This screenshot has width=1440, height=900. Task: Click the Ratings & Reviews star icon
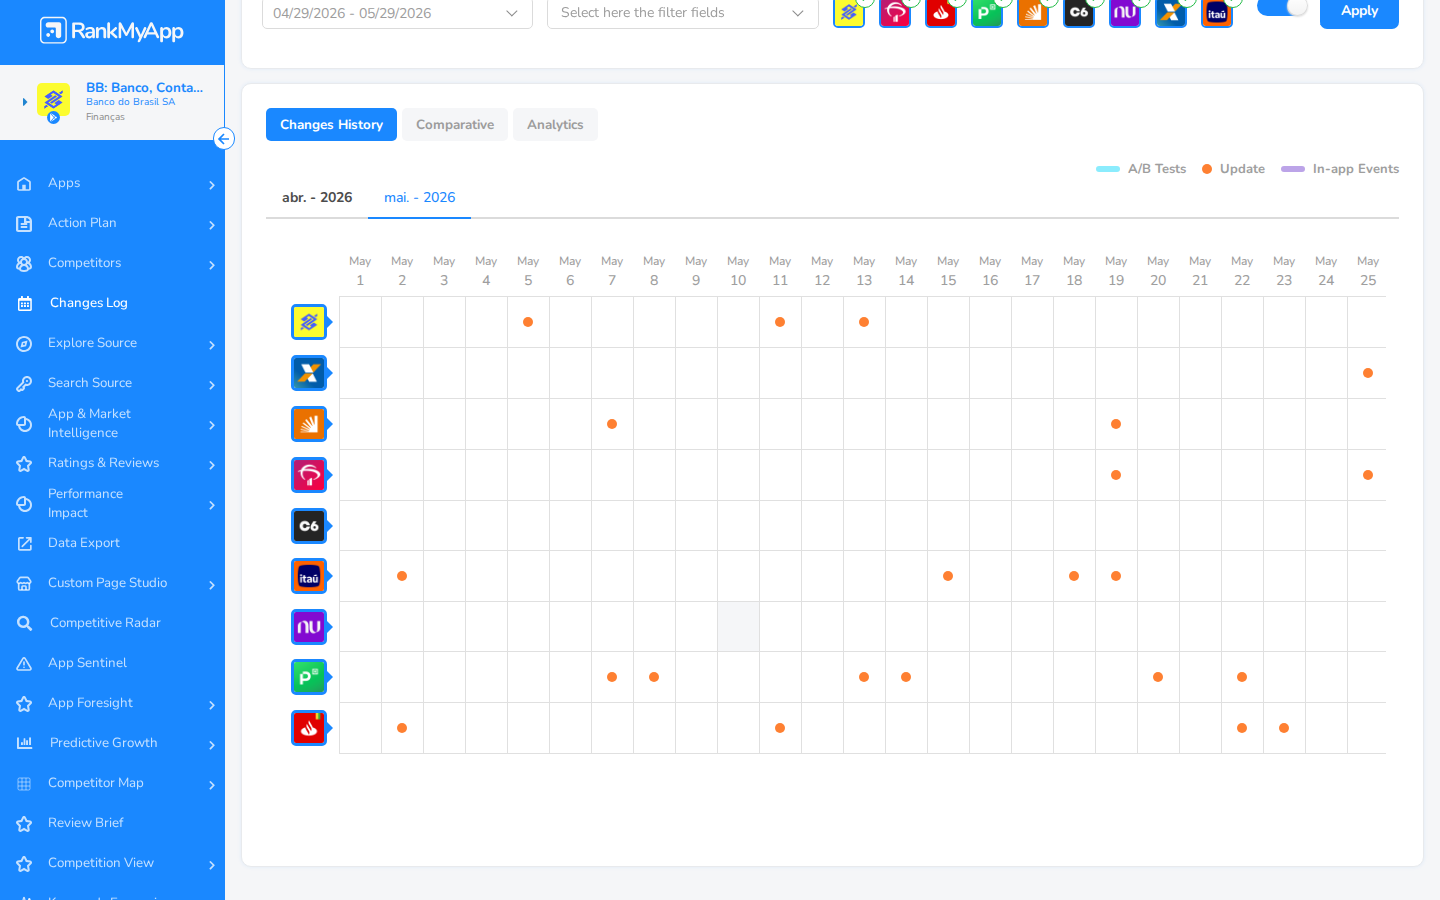24,464
